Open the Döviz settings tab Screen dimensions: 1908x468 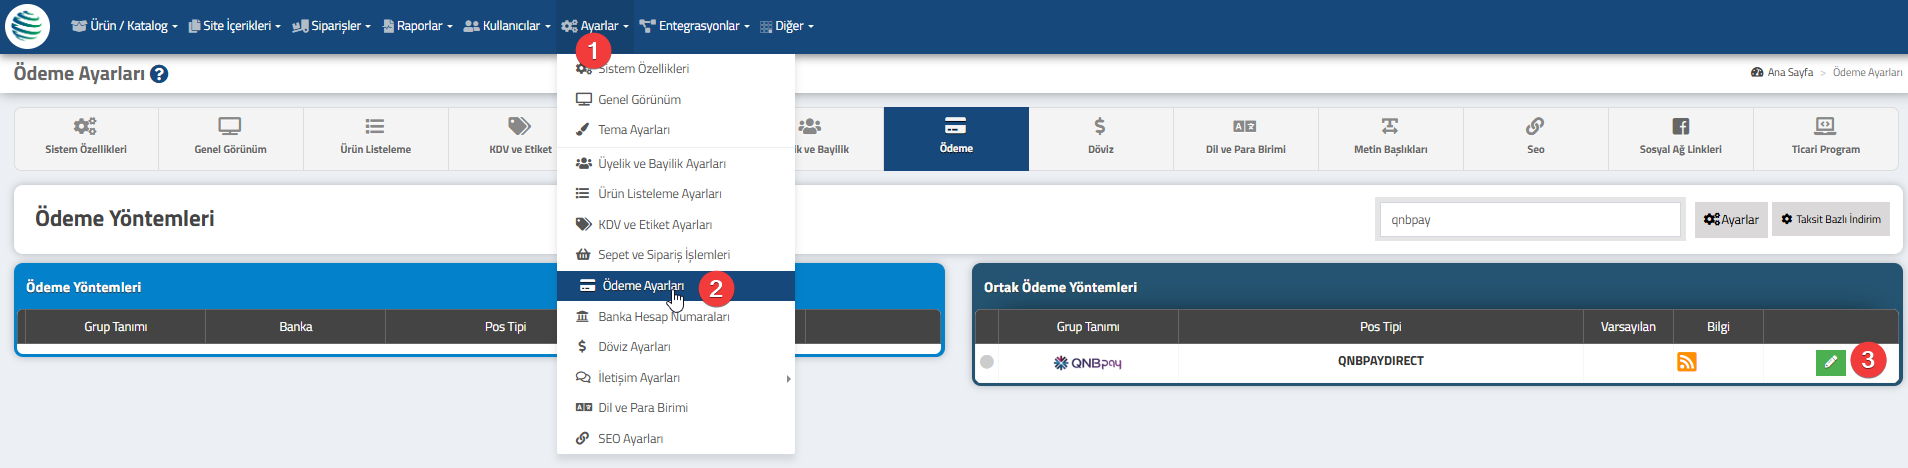tap(1100, 138)
